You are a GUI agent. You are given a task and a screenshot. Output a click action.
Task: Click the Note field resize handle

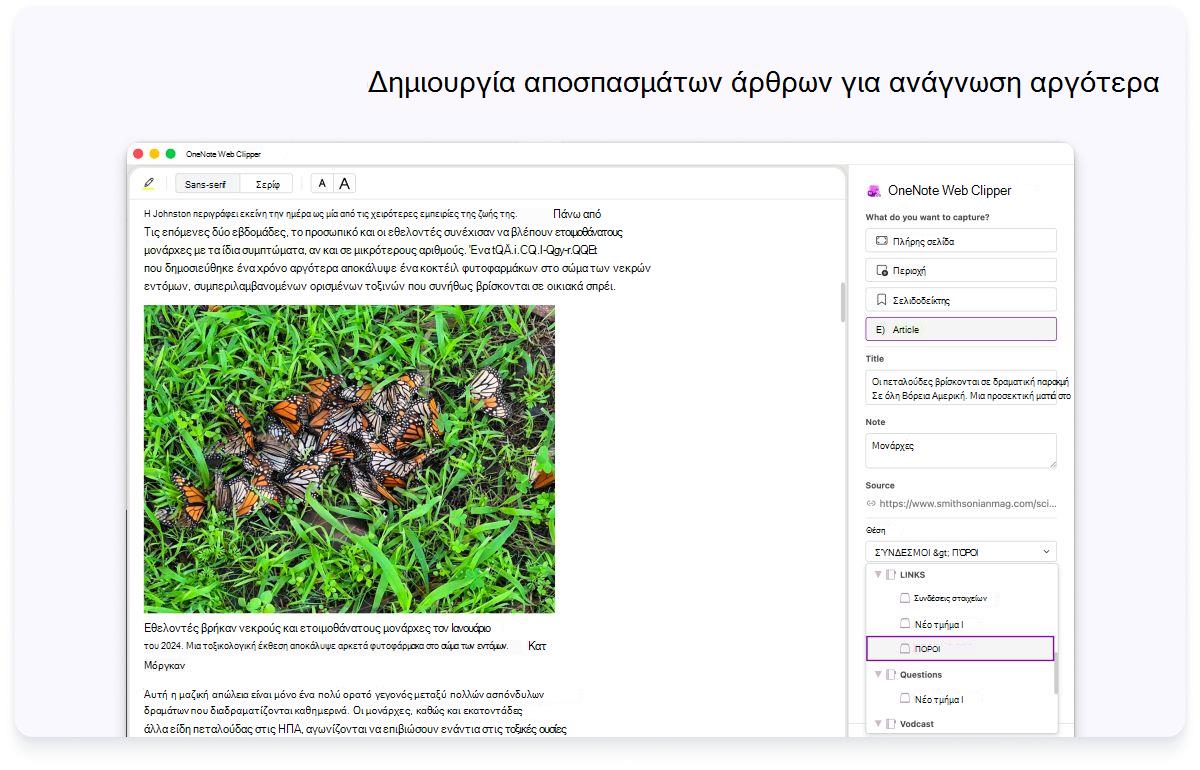click(x=1051, y=463)
